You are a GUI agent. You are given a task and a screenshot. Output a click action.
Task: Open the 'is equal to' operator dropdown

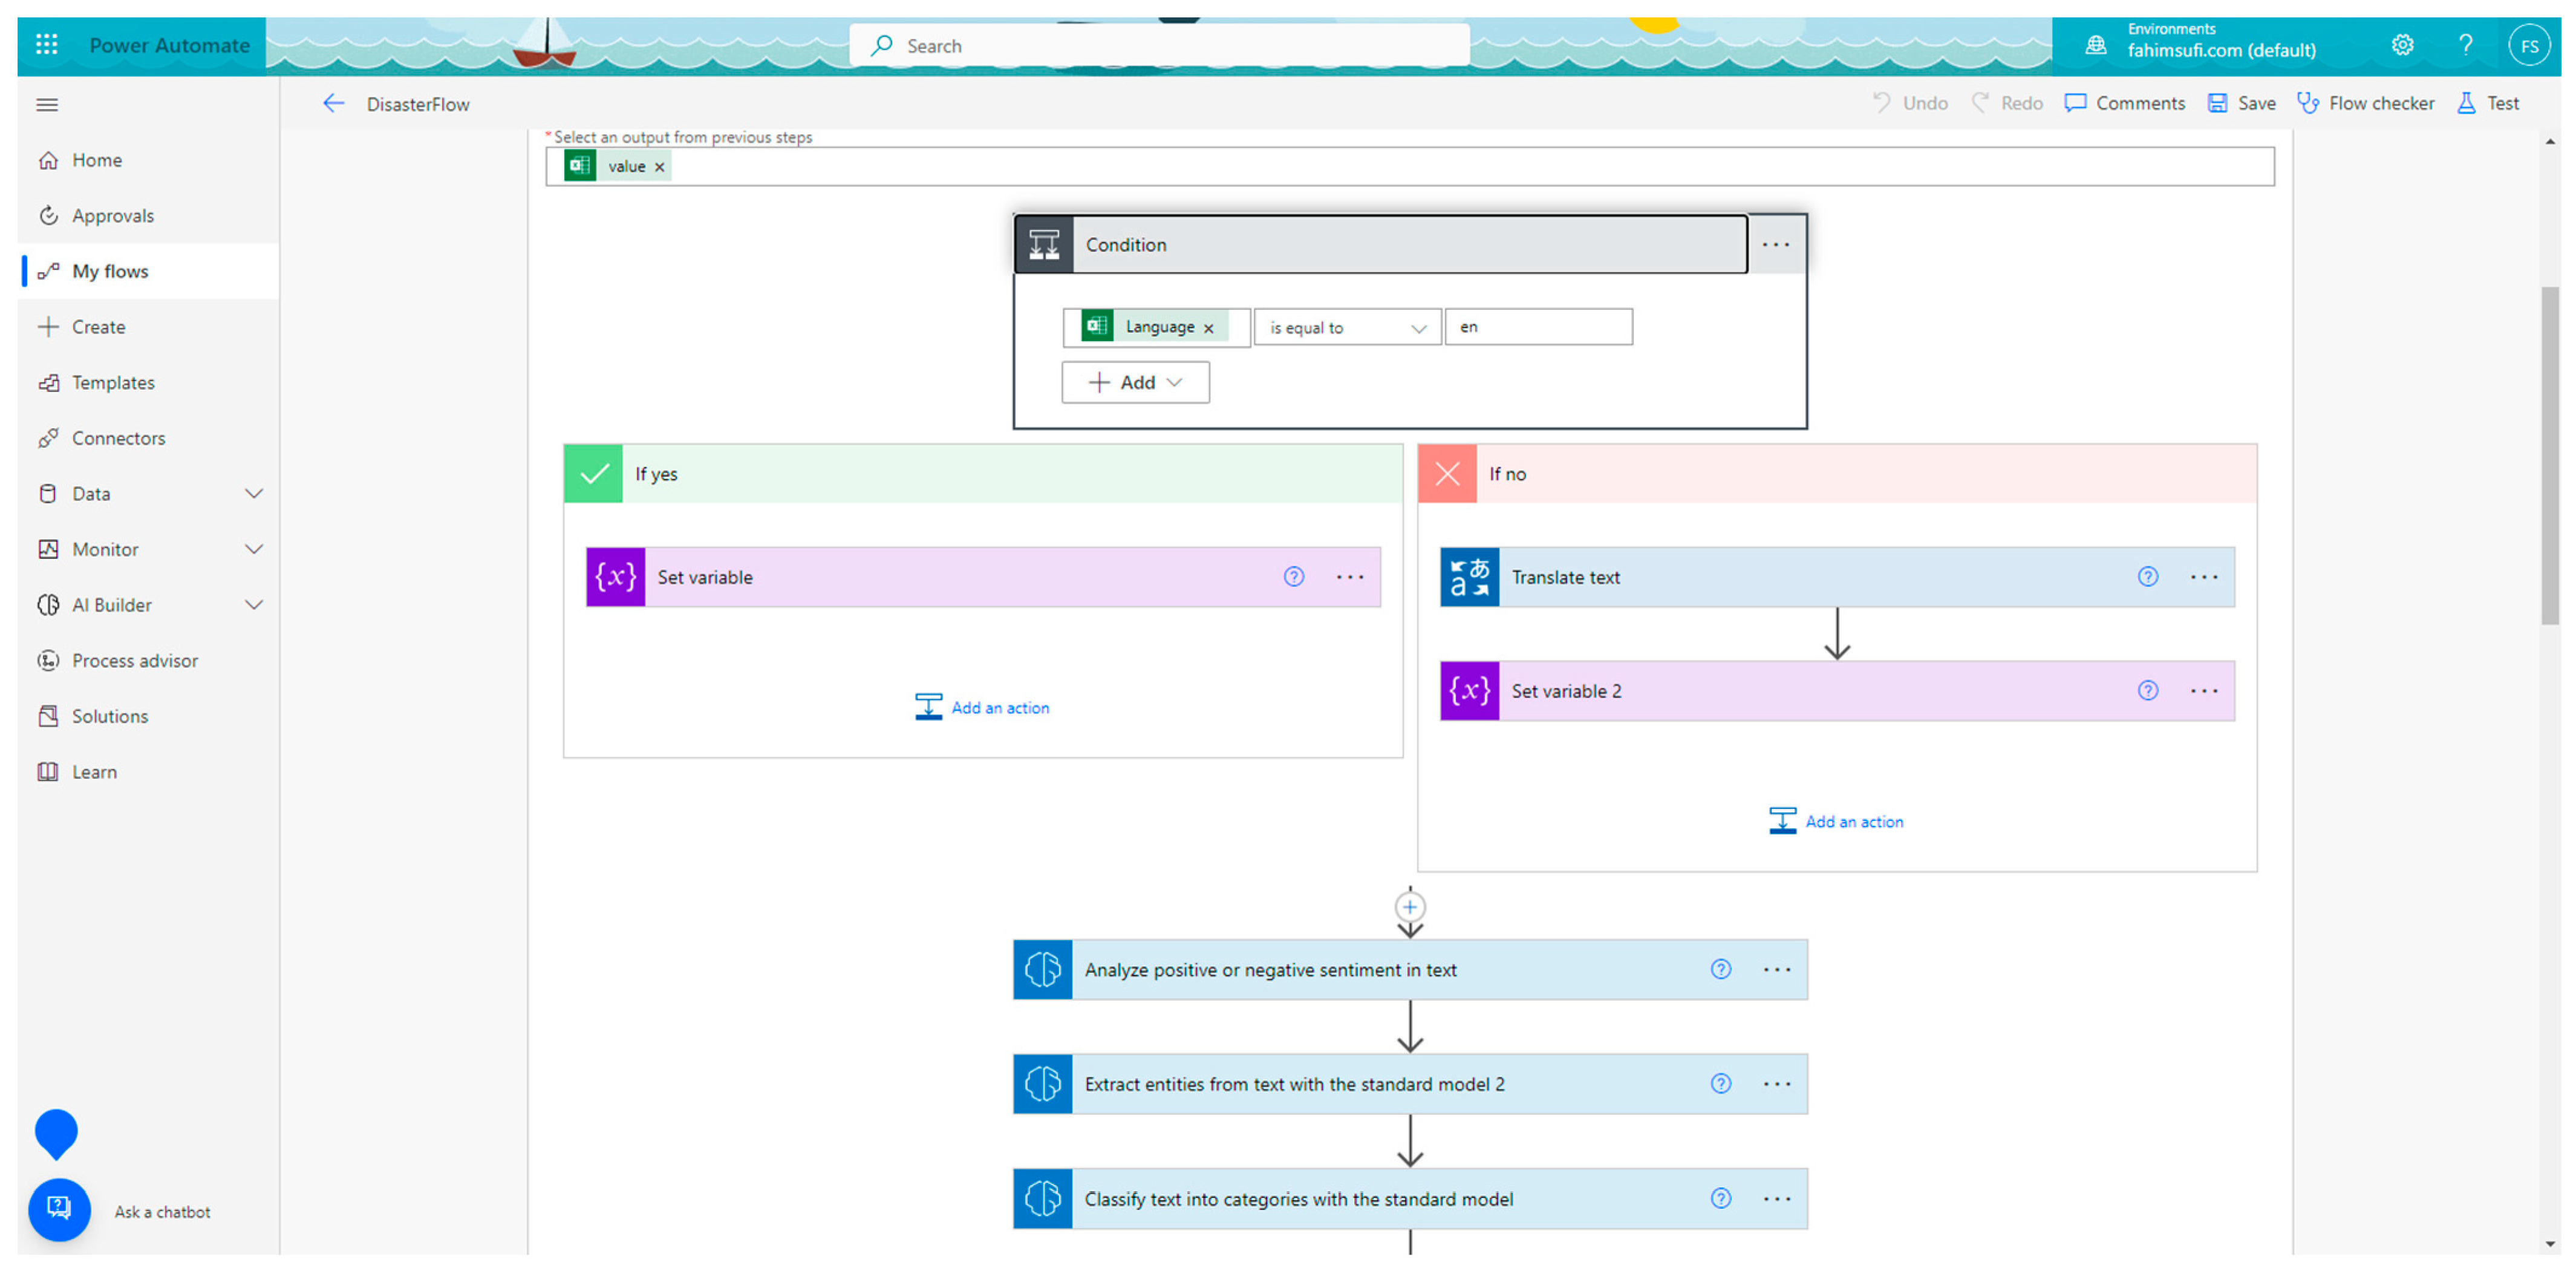click(1346, 328)
